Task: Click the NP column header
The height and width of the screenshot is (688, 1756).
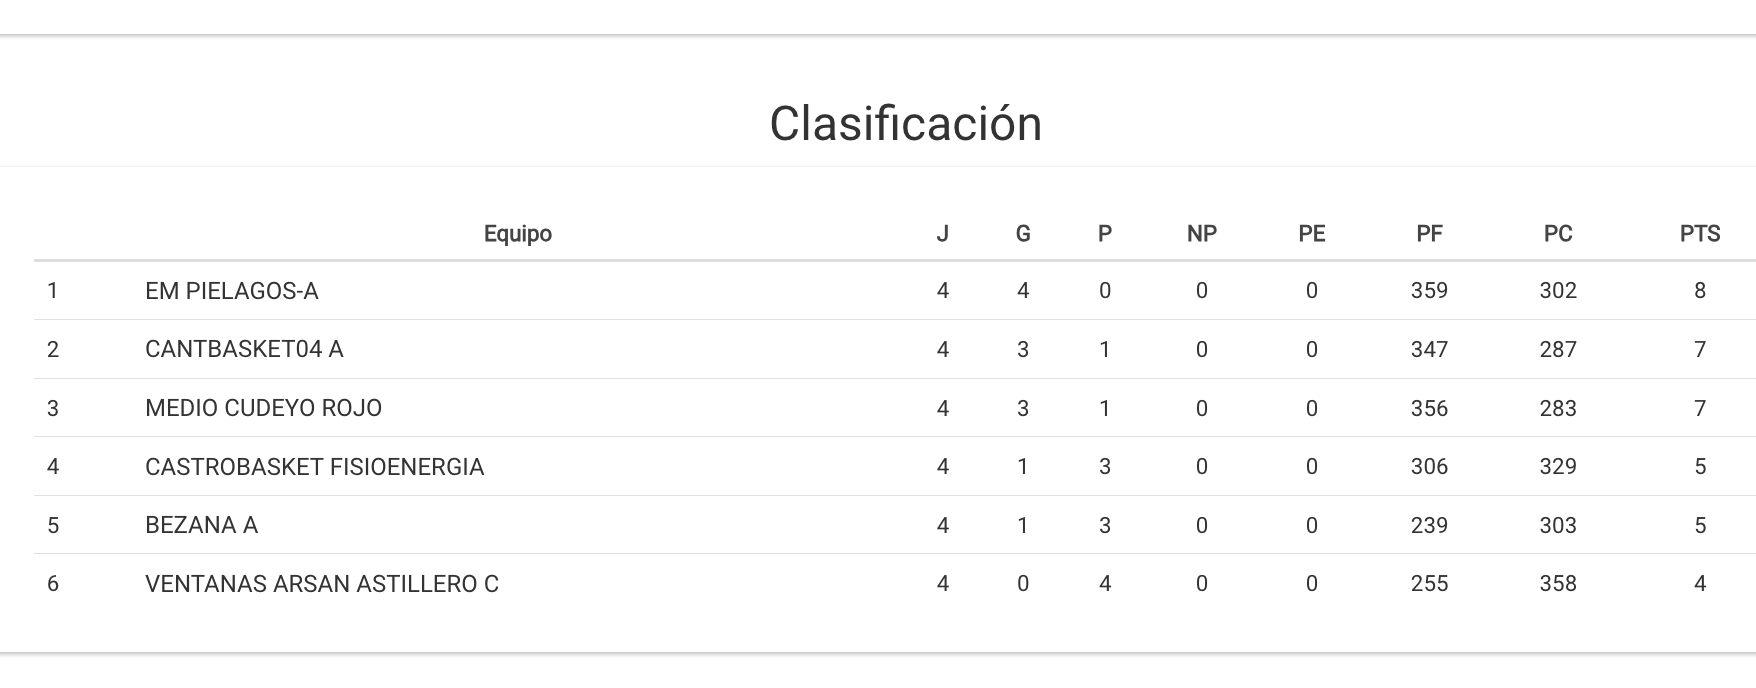Action: click(x=1201, y=234)
